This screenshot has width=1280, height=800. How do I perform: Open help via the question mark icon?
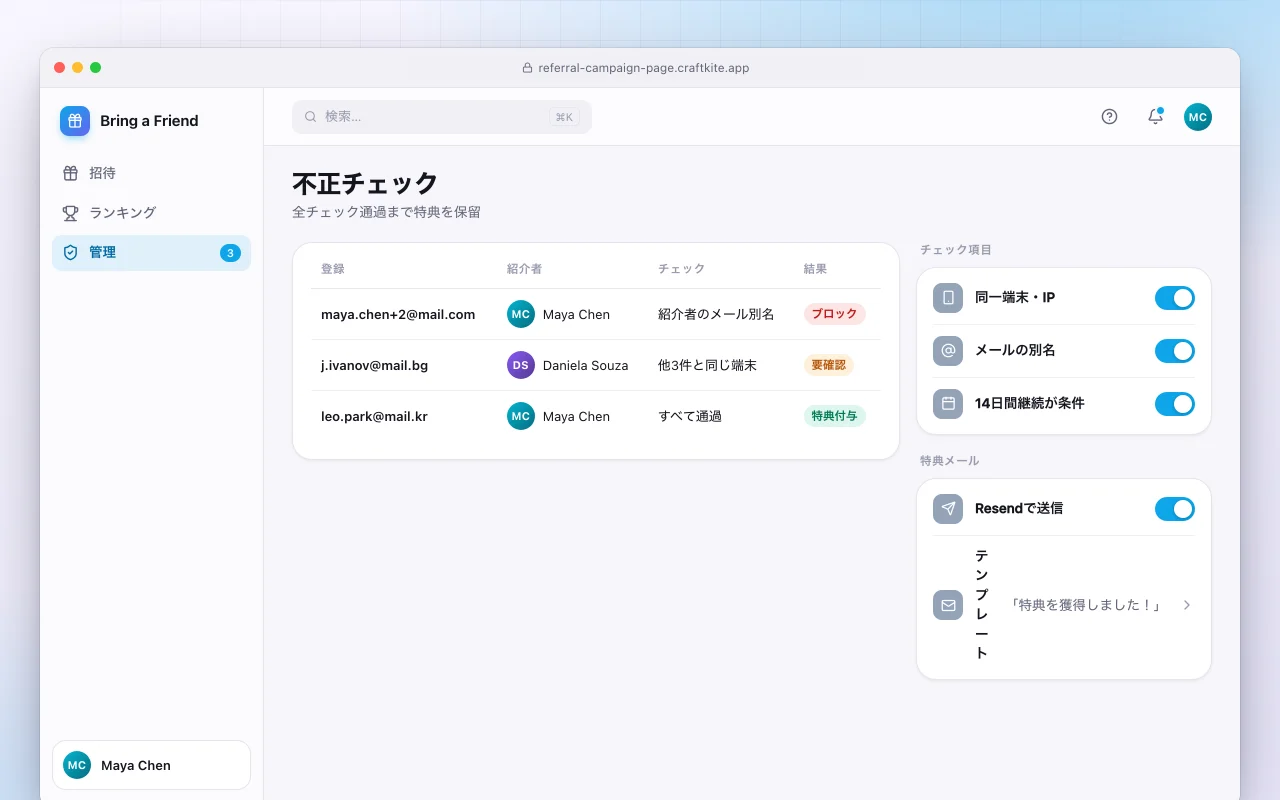(1109, 117)
